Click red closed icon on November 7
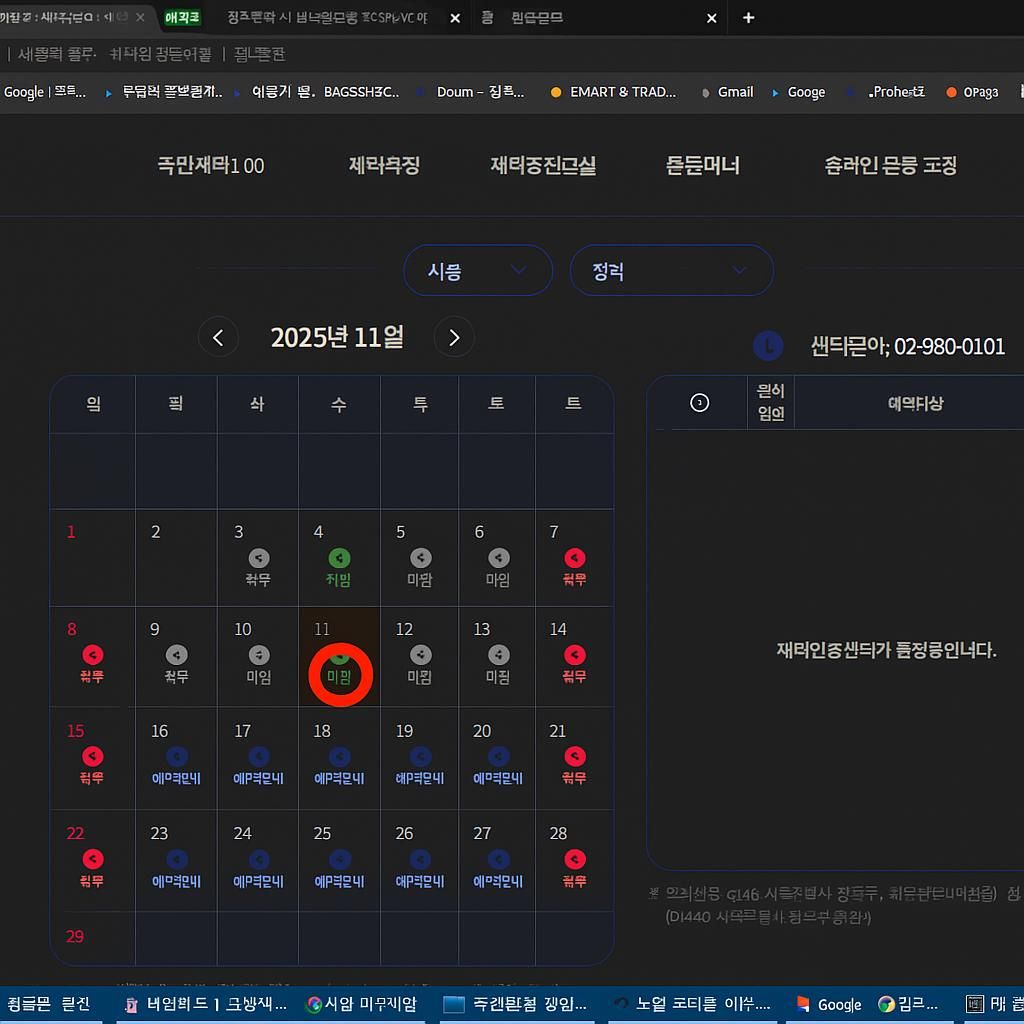 coord(574,558)
